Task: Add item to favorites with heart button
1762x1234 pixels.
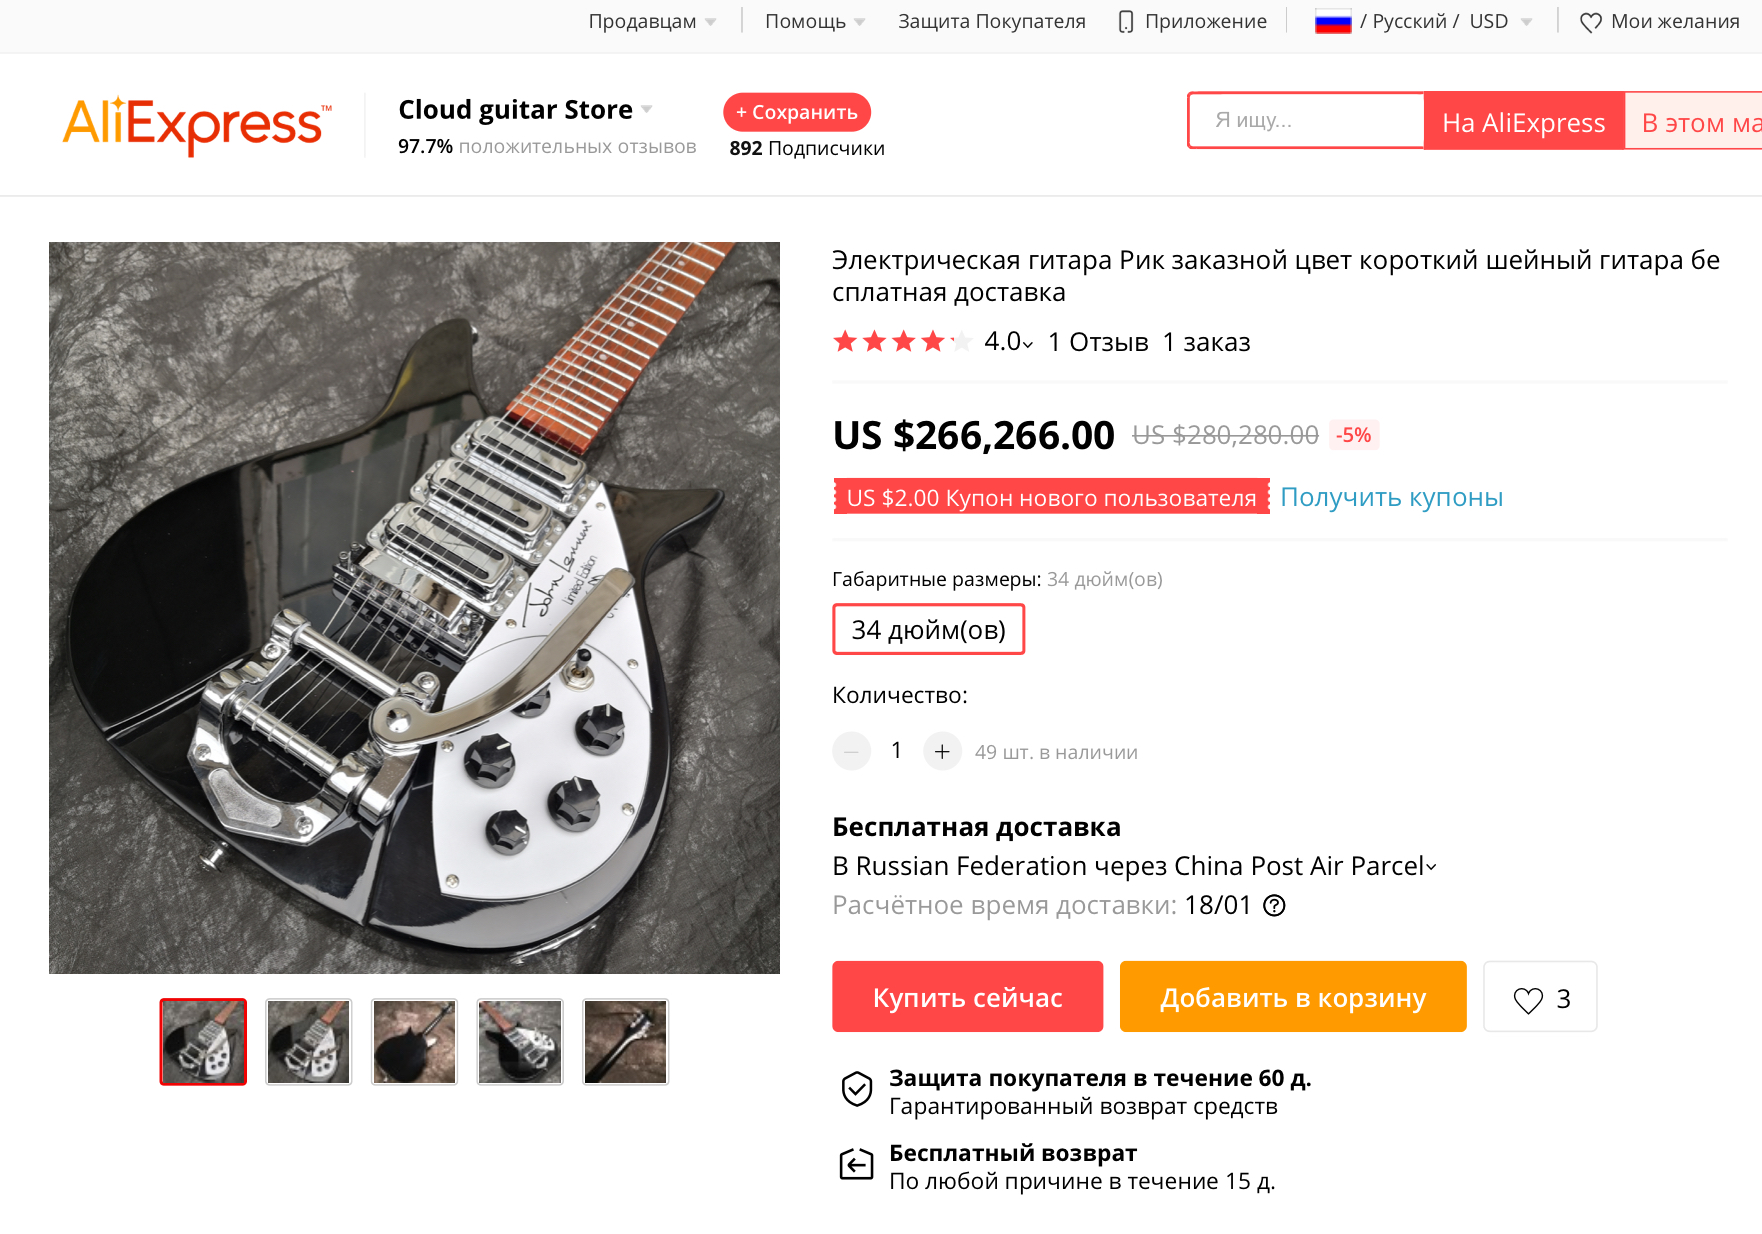Action: point(1540,997)
